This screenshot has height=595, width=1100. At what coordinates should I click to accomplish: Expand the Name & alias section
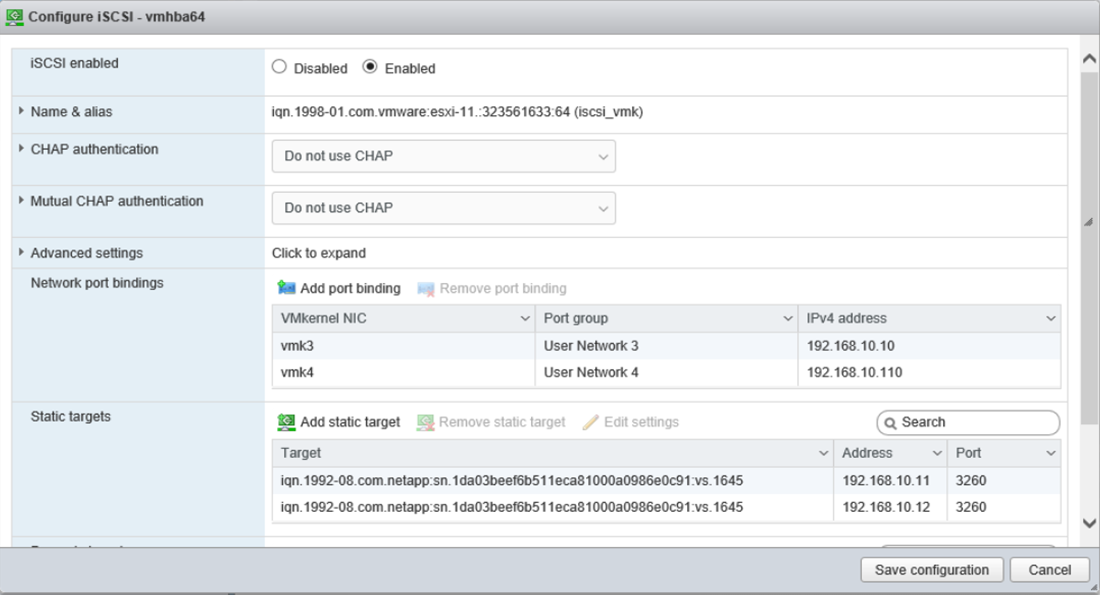tap(22, 113)
